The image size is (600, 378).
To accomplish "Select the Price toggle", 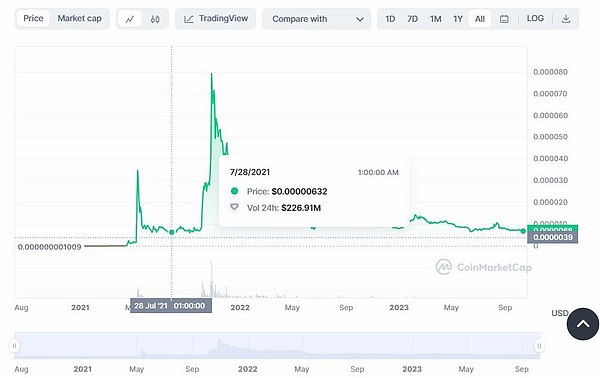I will click(x=33, y=18).
